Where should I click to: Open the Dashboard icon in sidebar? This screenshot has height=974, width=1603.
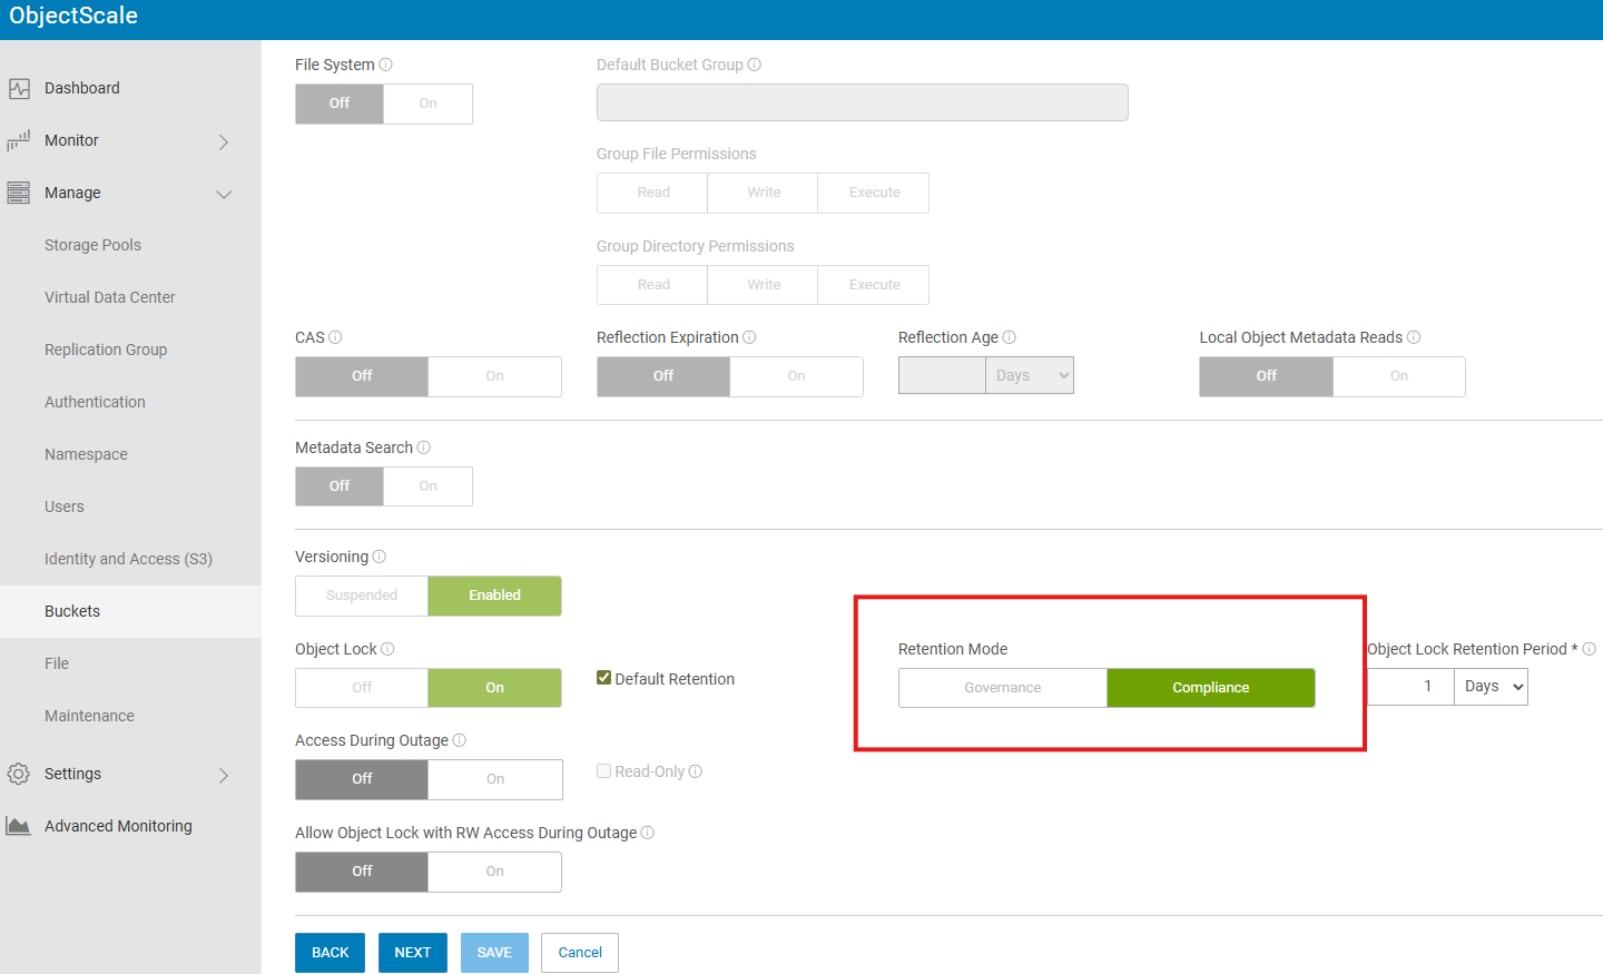point(19,89)
